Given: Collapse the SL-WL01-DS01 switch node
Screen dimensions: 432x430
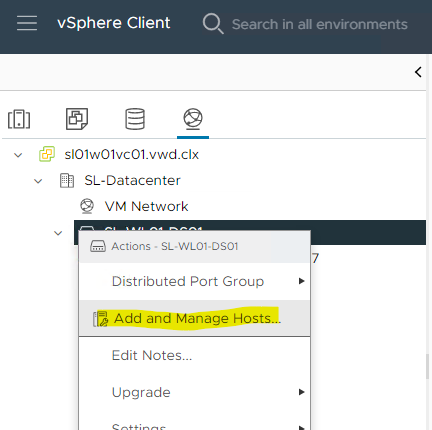Looking at the screenshot, I should [58, 233].
